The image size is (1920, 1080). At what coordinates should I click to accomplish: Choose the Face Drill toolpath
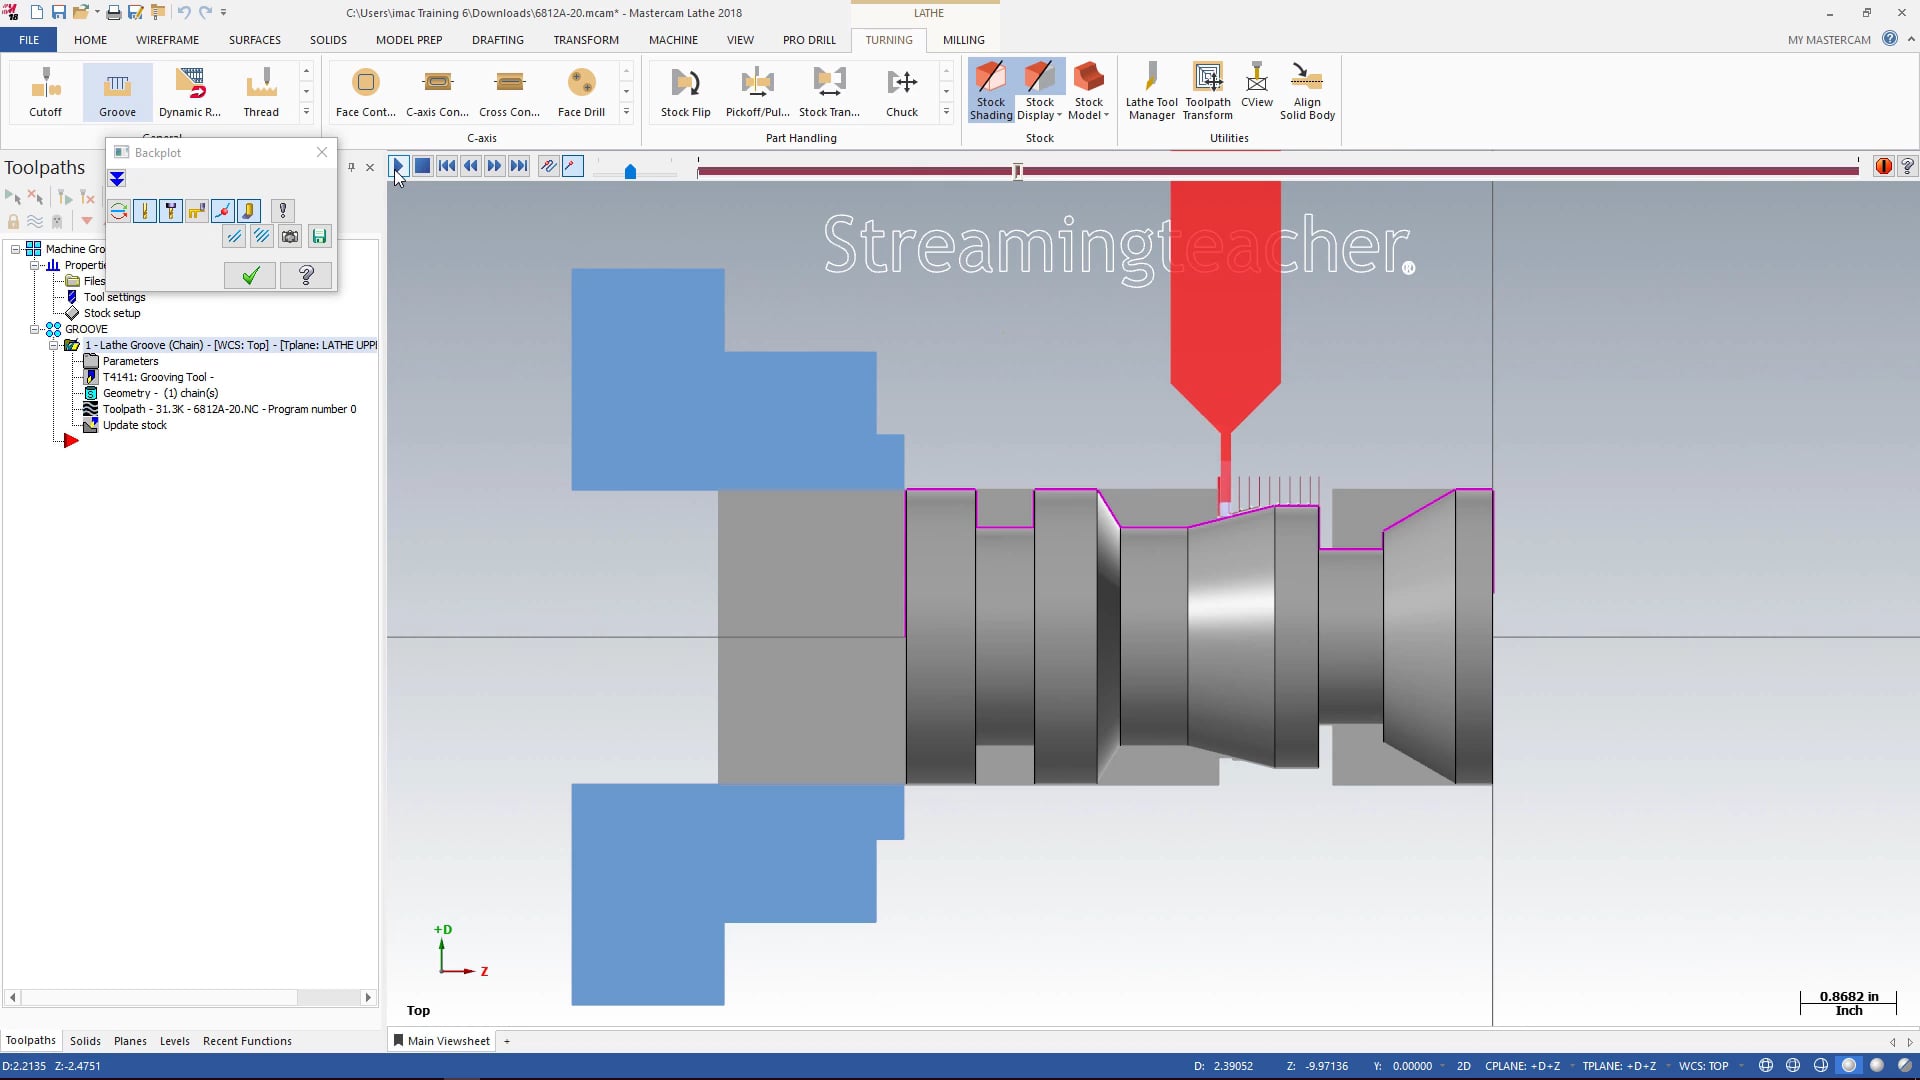click(581, 92)
